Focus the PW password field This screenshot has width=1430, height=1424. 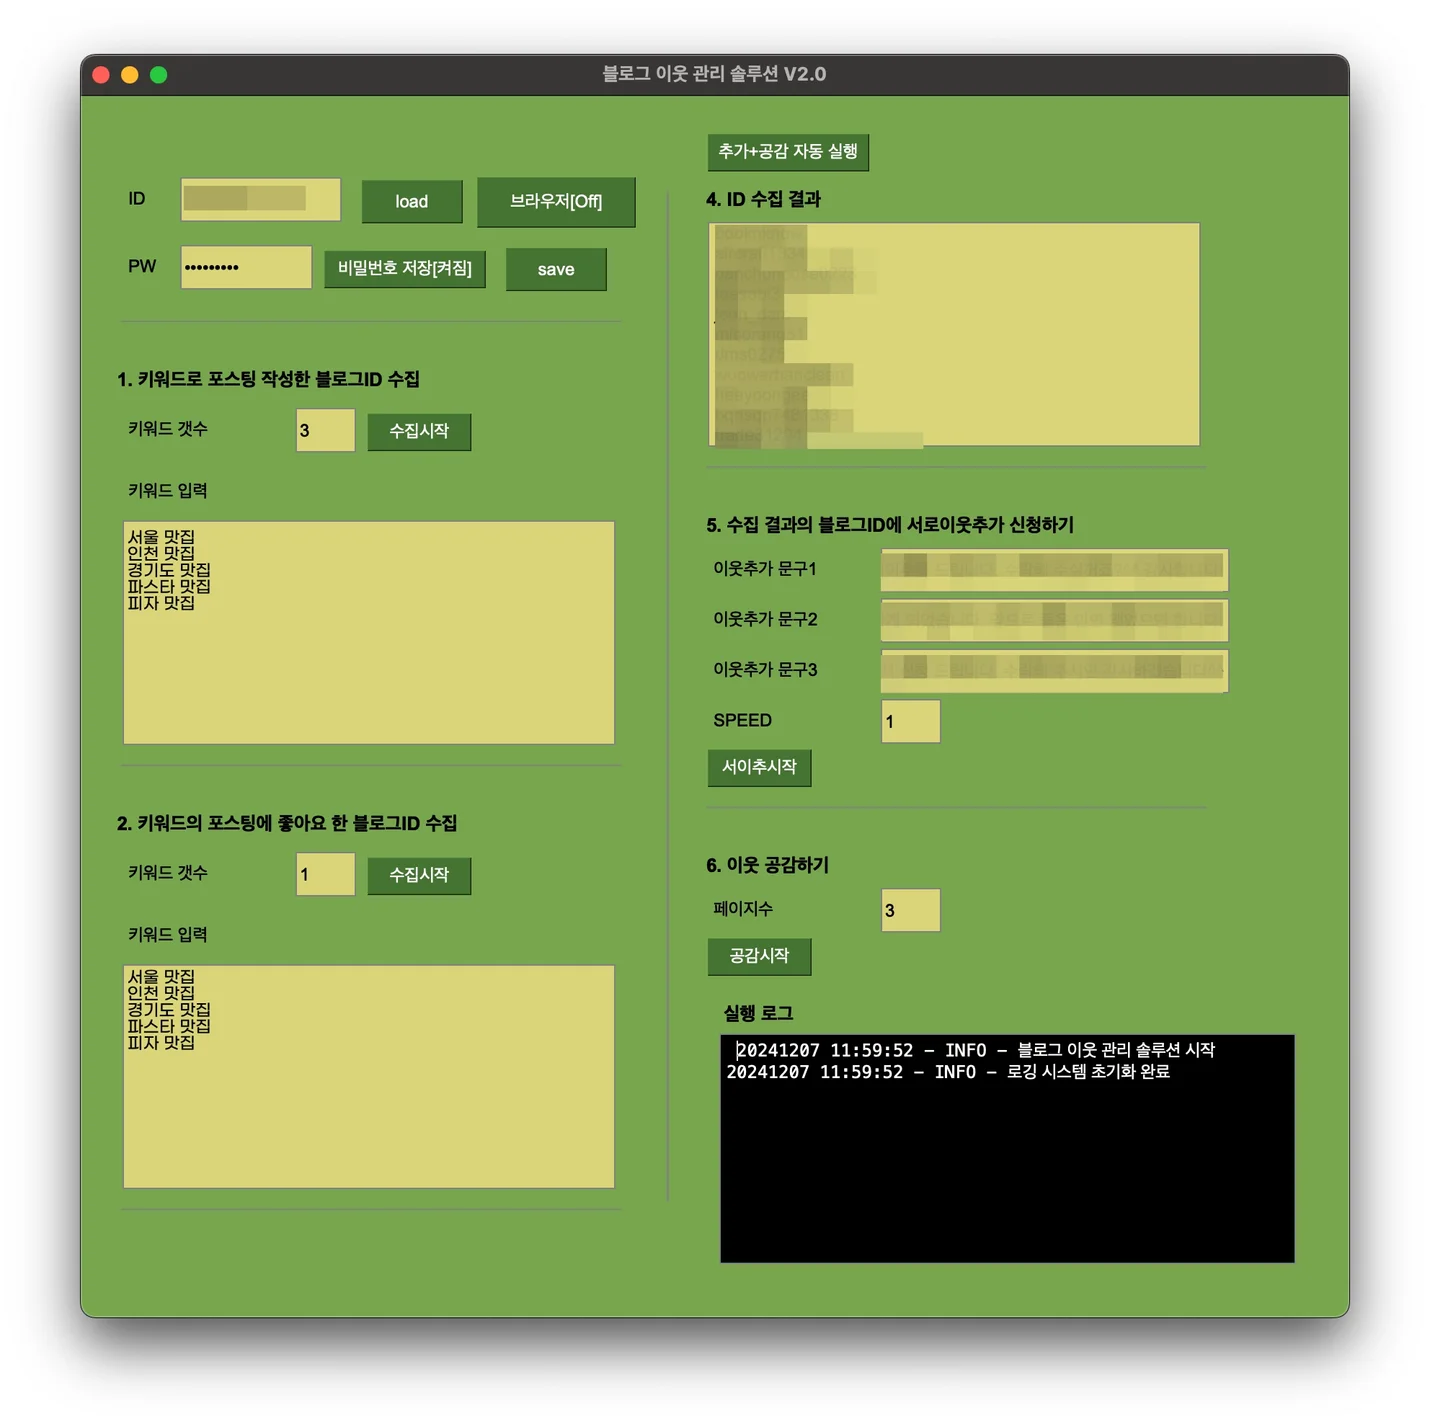tap(246, 268)
